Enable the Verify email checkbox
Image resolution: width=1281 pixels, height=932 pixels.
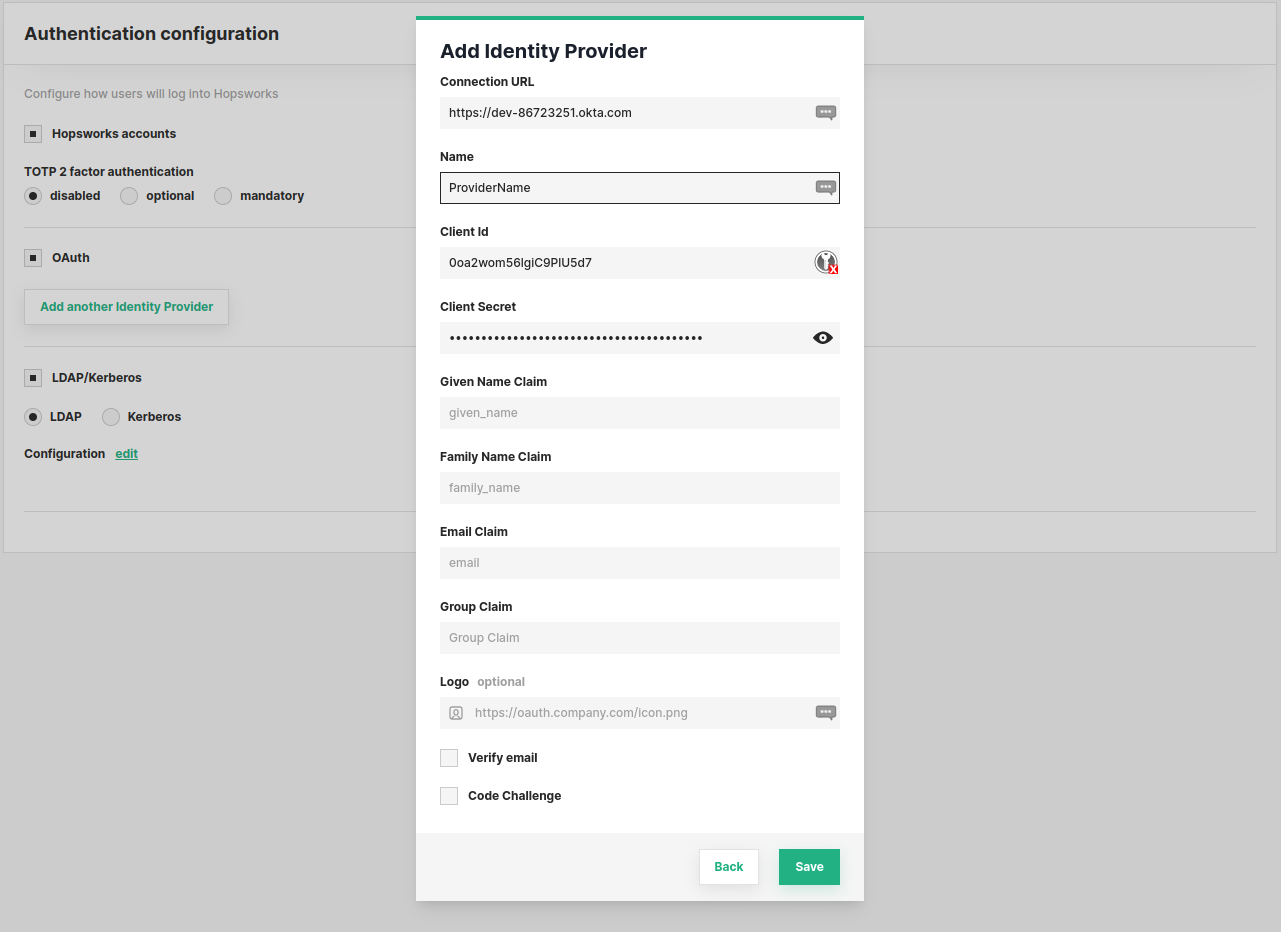pos(448,757)
